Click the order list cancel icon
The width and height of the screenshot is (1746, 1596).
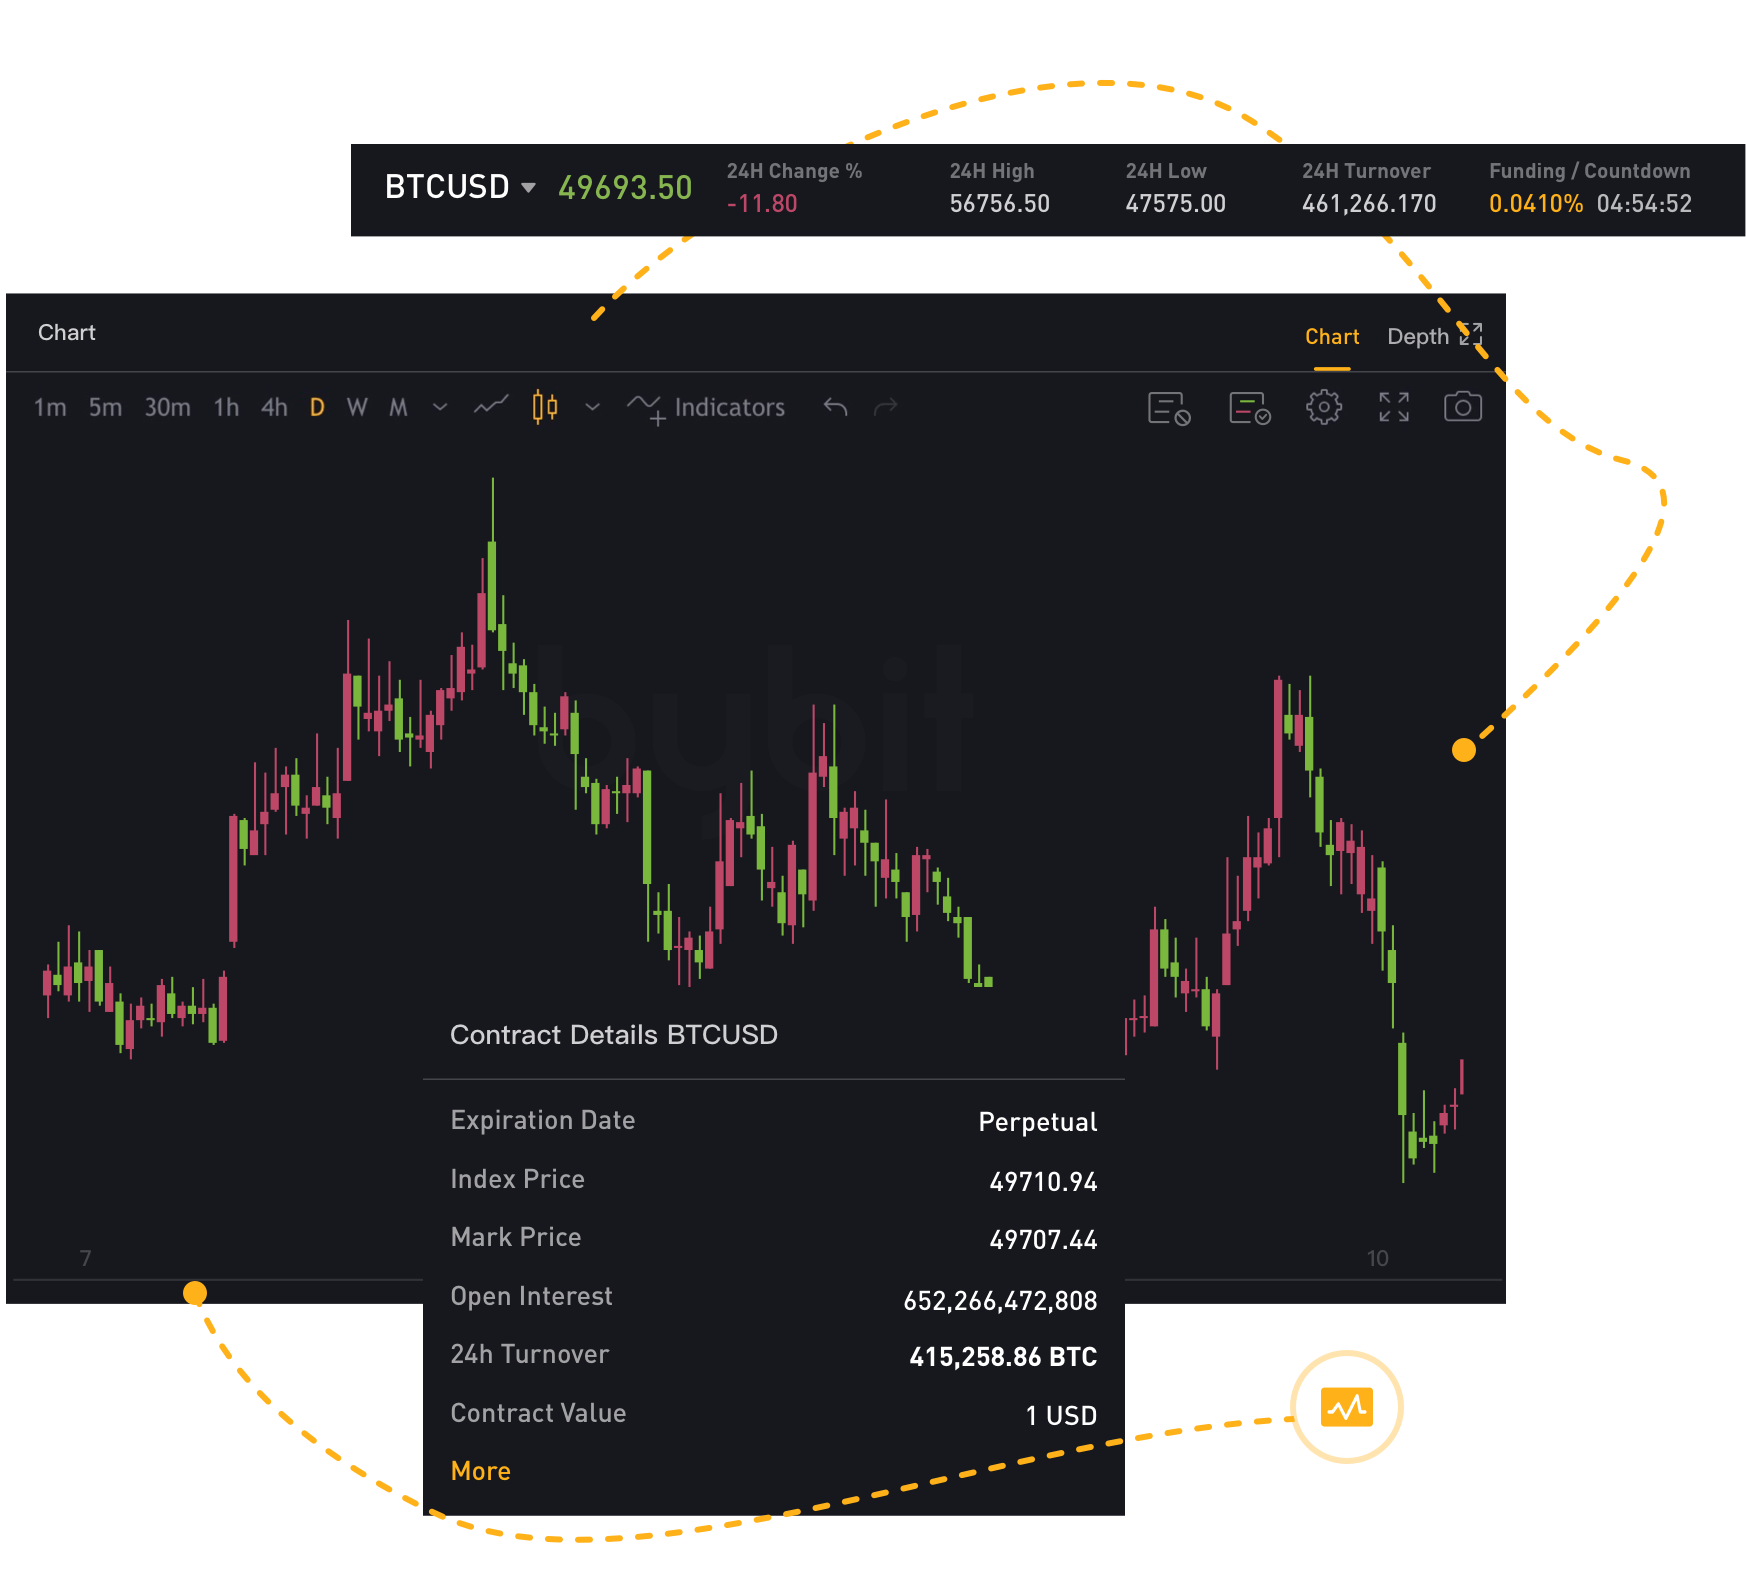pyautogui.click(x=1168, y=408)
